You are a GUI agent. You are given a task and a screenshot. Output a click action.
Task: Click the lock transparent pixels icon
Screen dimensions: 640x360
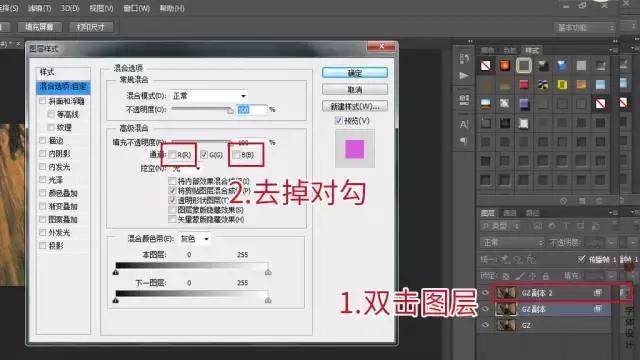(x=506, y=276)
